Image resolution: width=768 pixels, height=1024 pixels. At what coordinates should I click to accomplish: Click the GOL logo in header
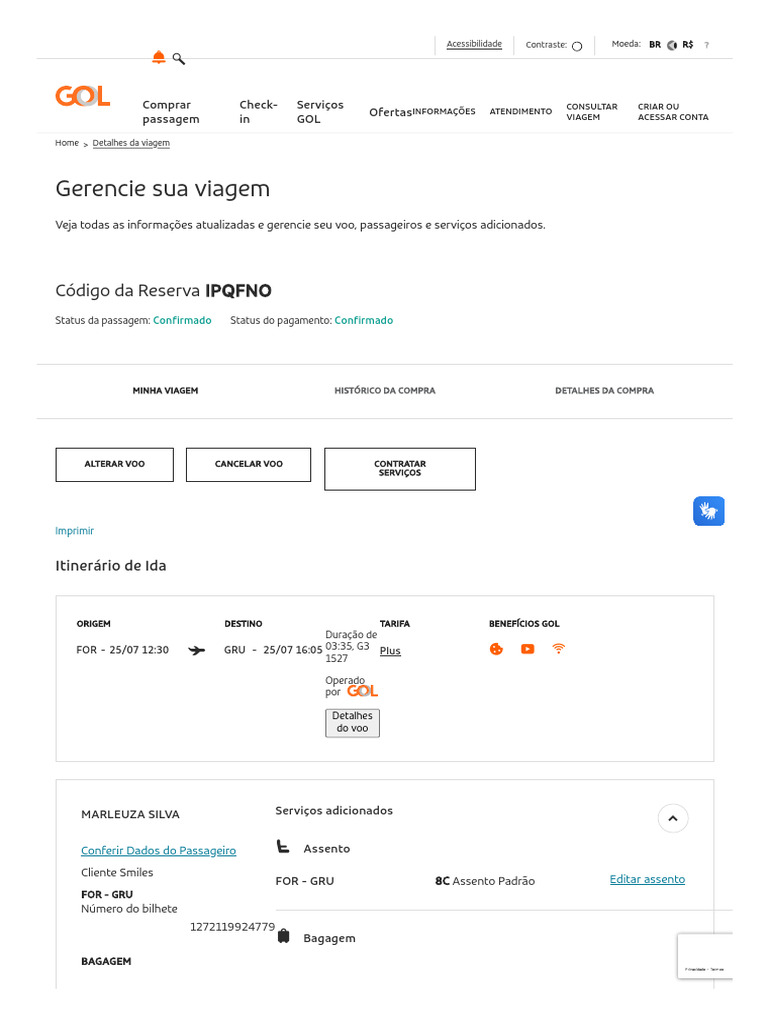click(82, 96)
